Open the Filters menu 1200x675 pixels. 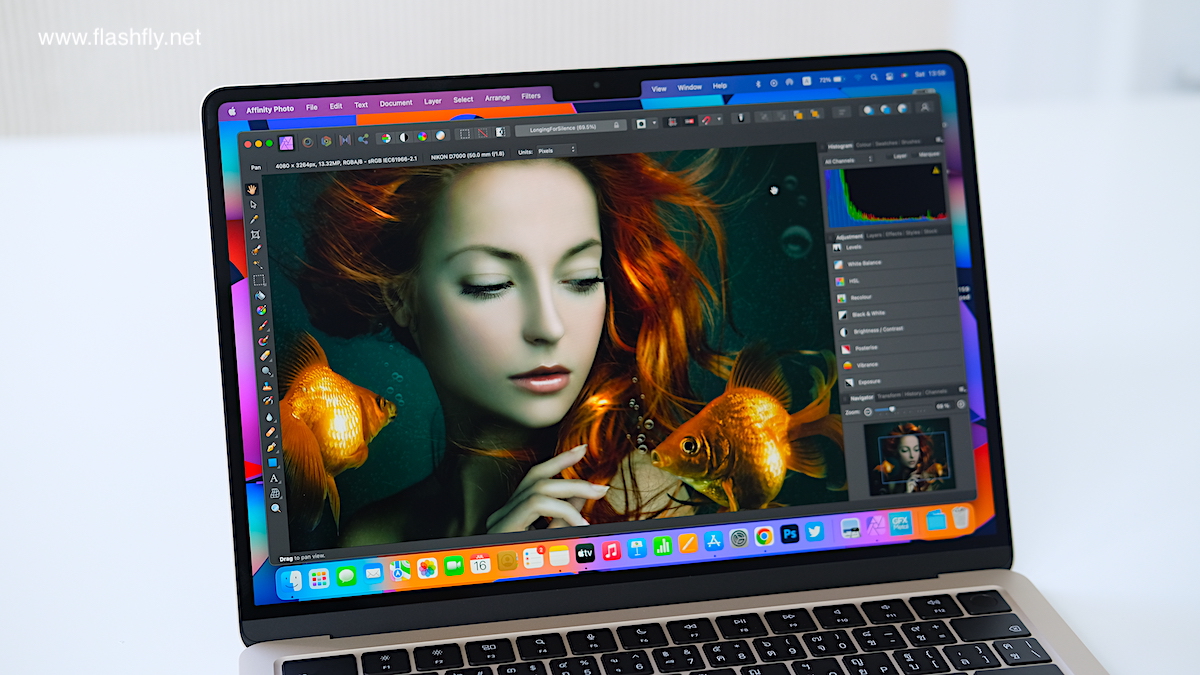pos(531,97)
